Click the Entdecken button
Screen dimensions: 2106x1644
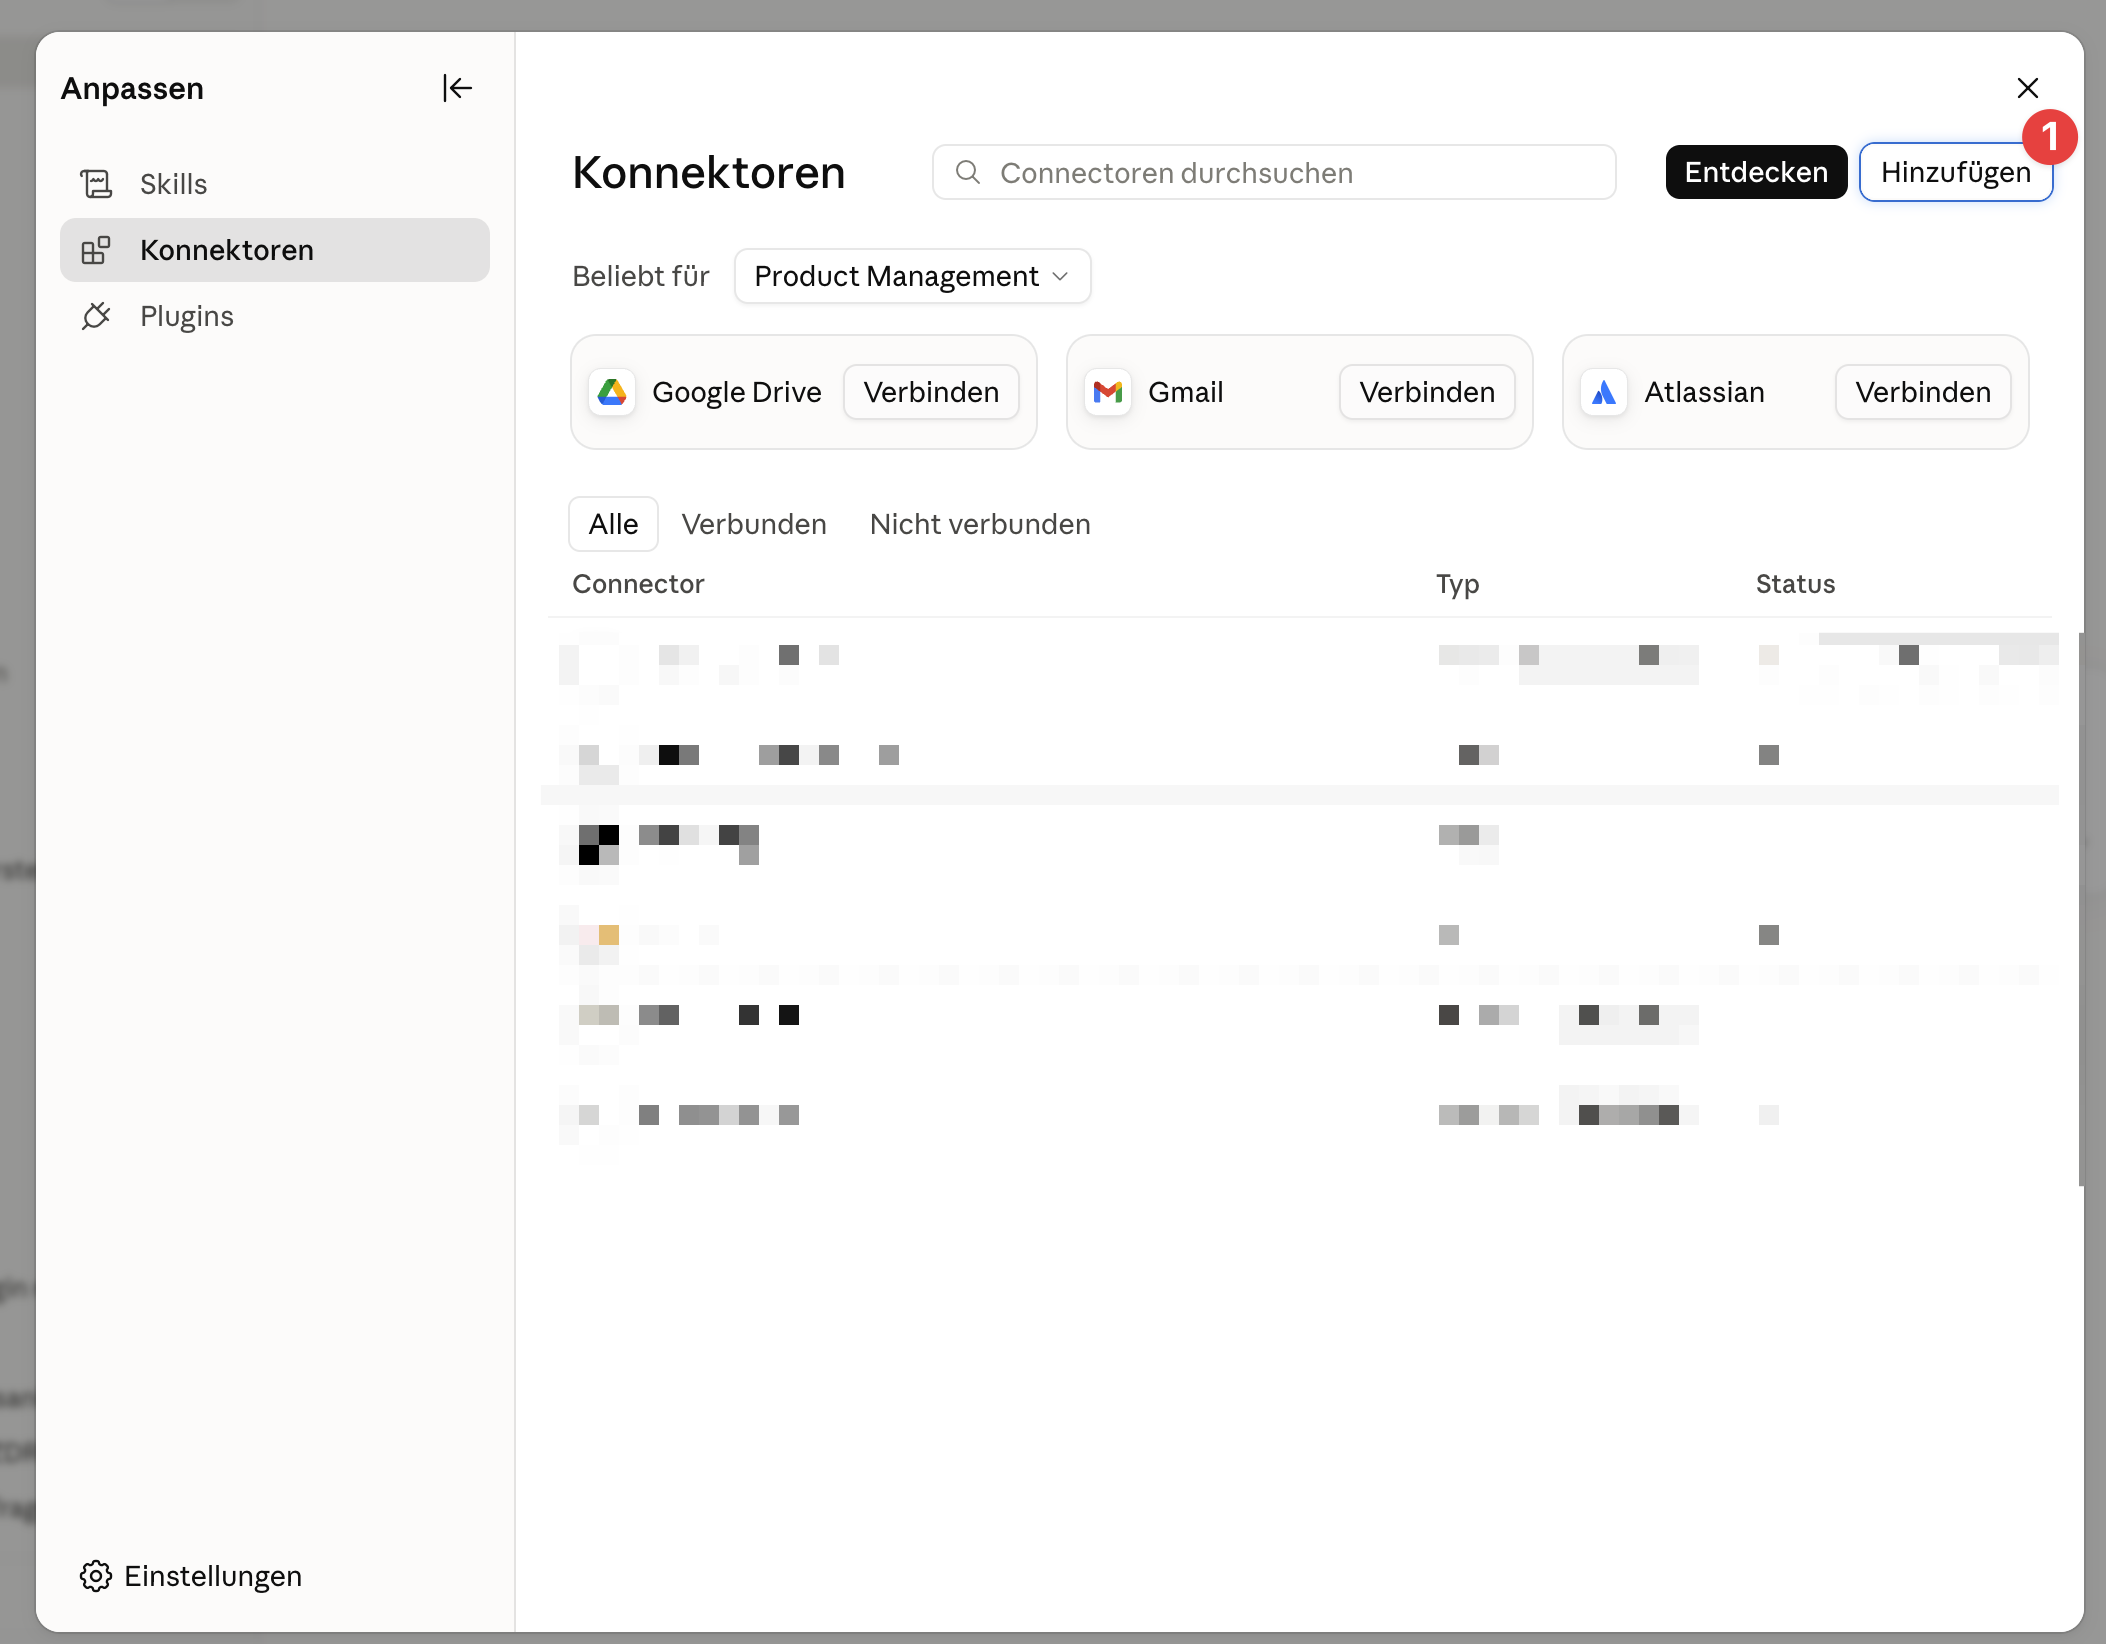pyautogui.click(x=1756, y=172)
